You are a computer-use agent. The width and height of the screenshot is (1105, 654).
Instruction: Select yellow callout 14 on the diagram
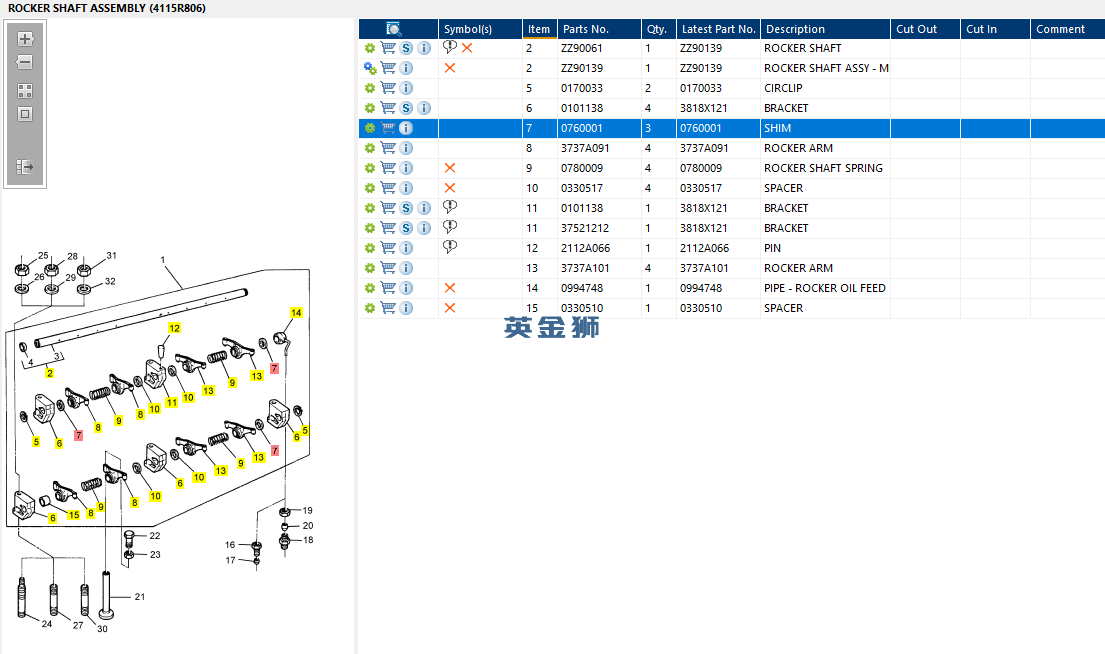tap(296, 313)
